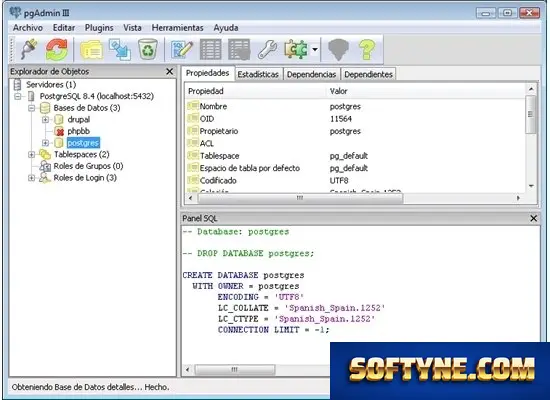Image resolution: width=550 pixels, height=400 pixels.
Task: Click the green puzzle piece plugins icon
Action: (296, 49)
